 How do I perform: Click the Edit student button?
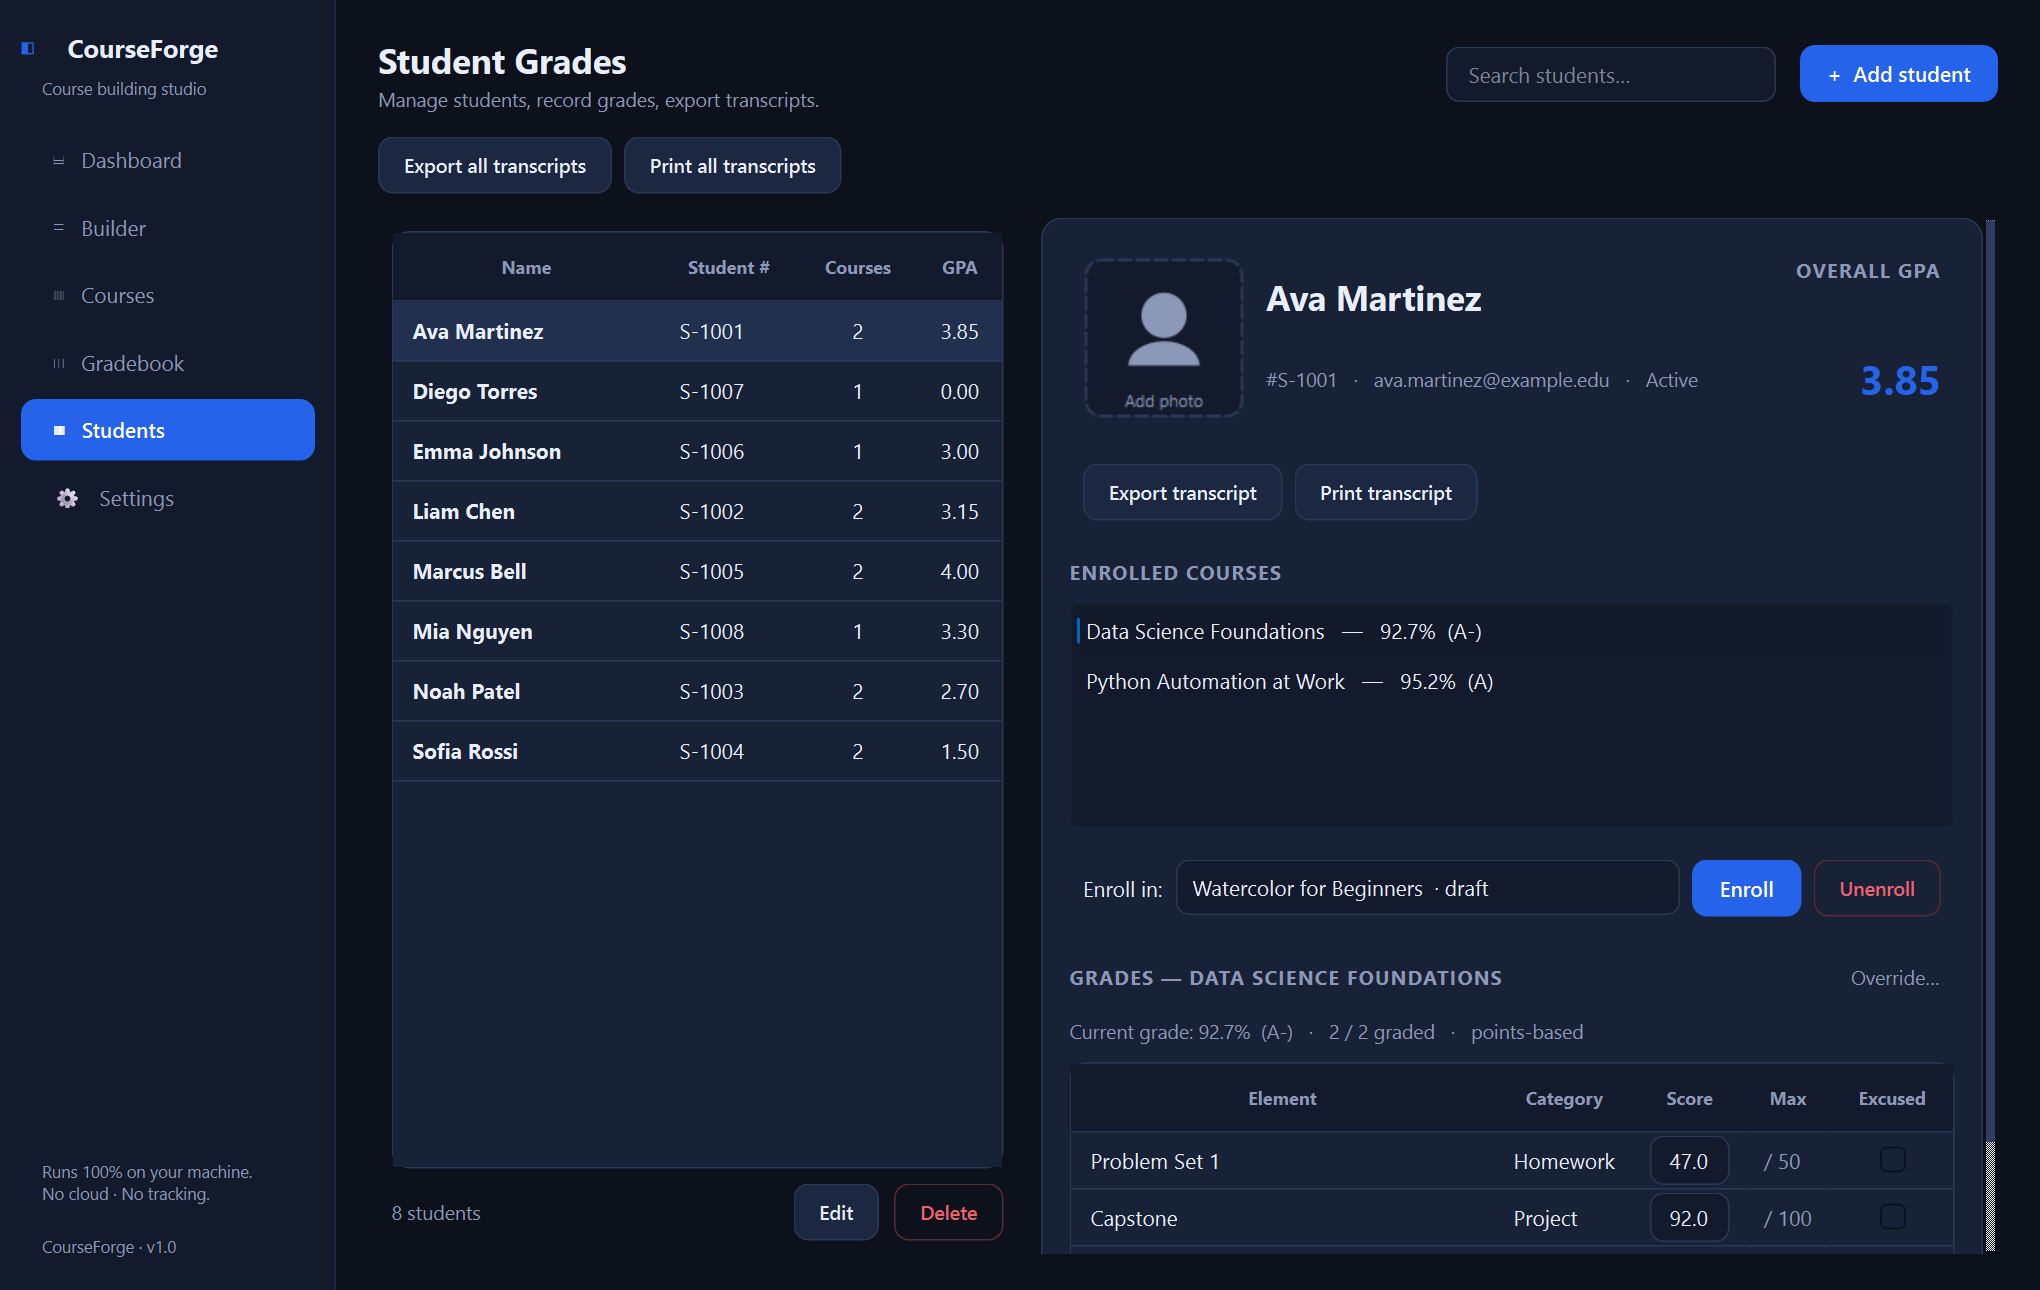click(836, 1213)
